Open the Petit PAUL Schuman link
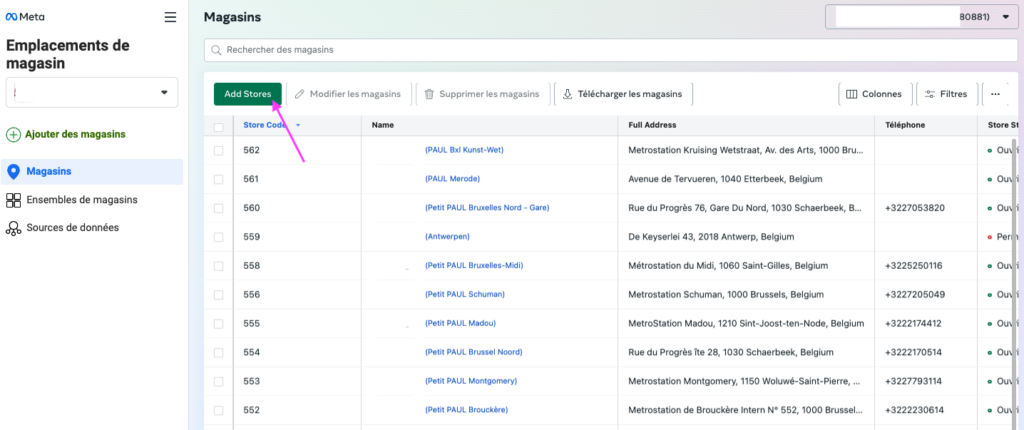 (x=465, y=295)
